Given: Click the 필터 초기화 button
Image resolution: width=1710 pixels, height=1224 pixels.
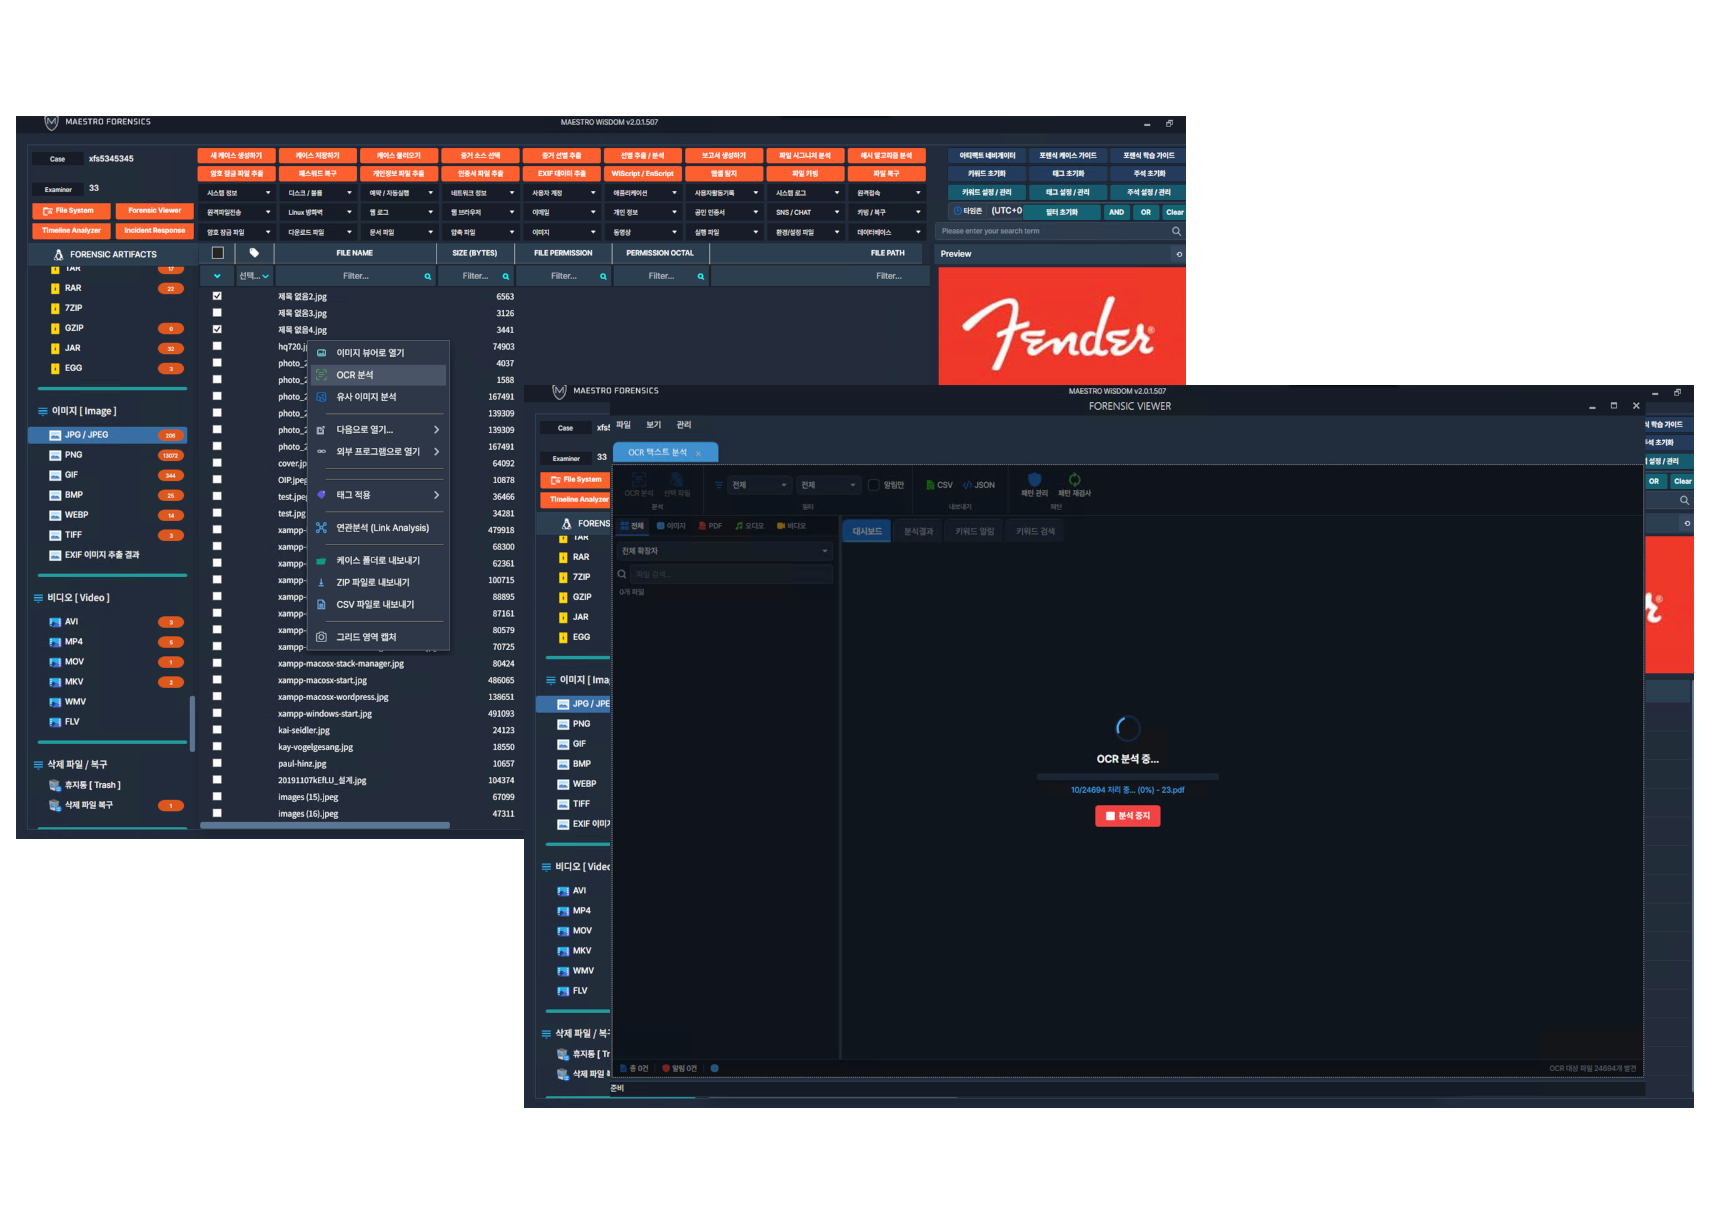Looking at the screenshot, I should [1061, 212].
